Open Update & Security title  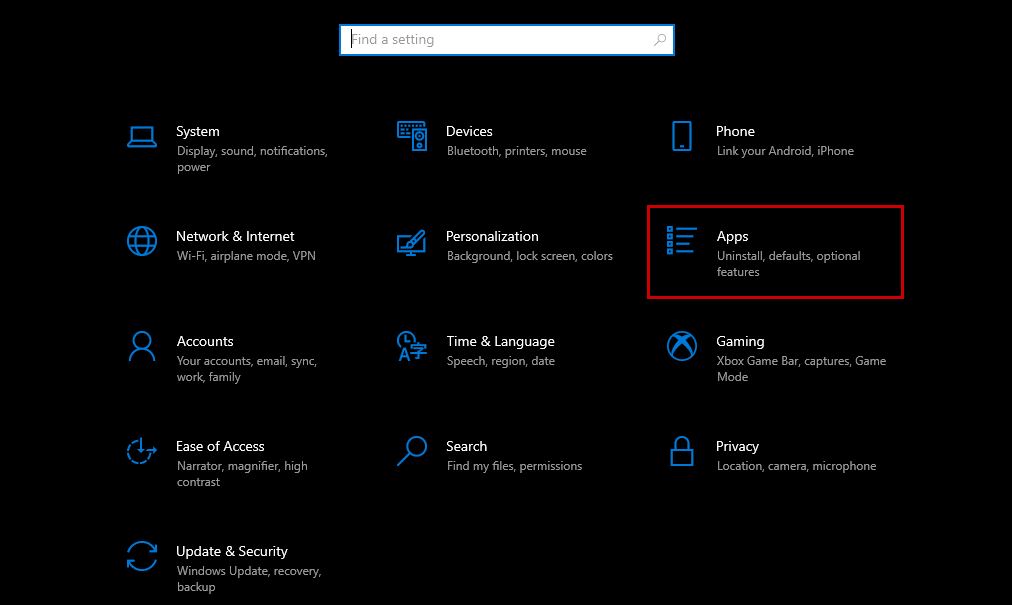pyautogui.click(x=232, y=551)
